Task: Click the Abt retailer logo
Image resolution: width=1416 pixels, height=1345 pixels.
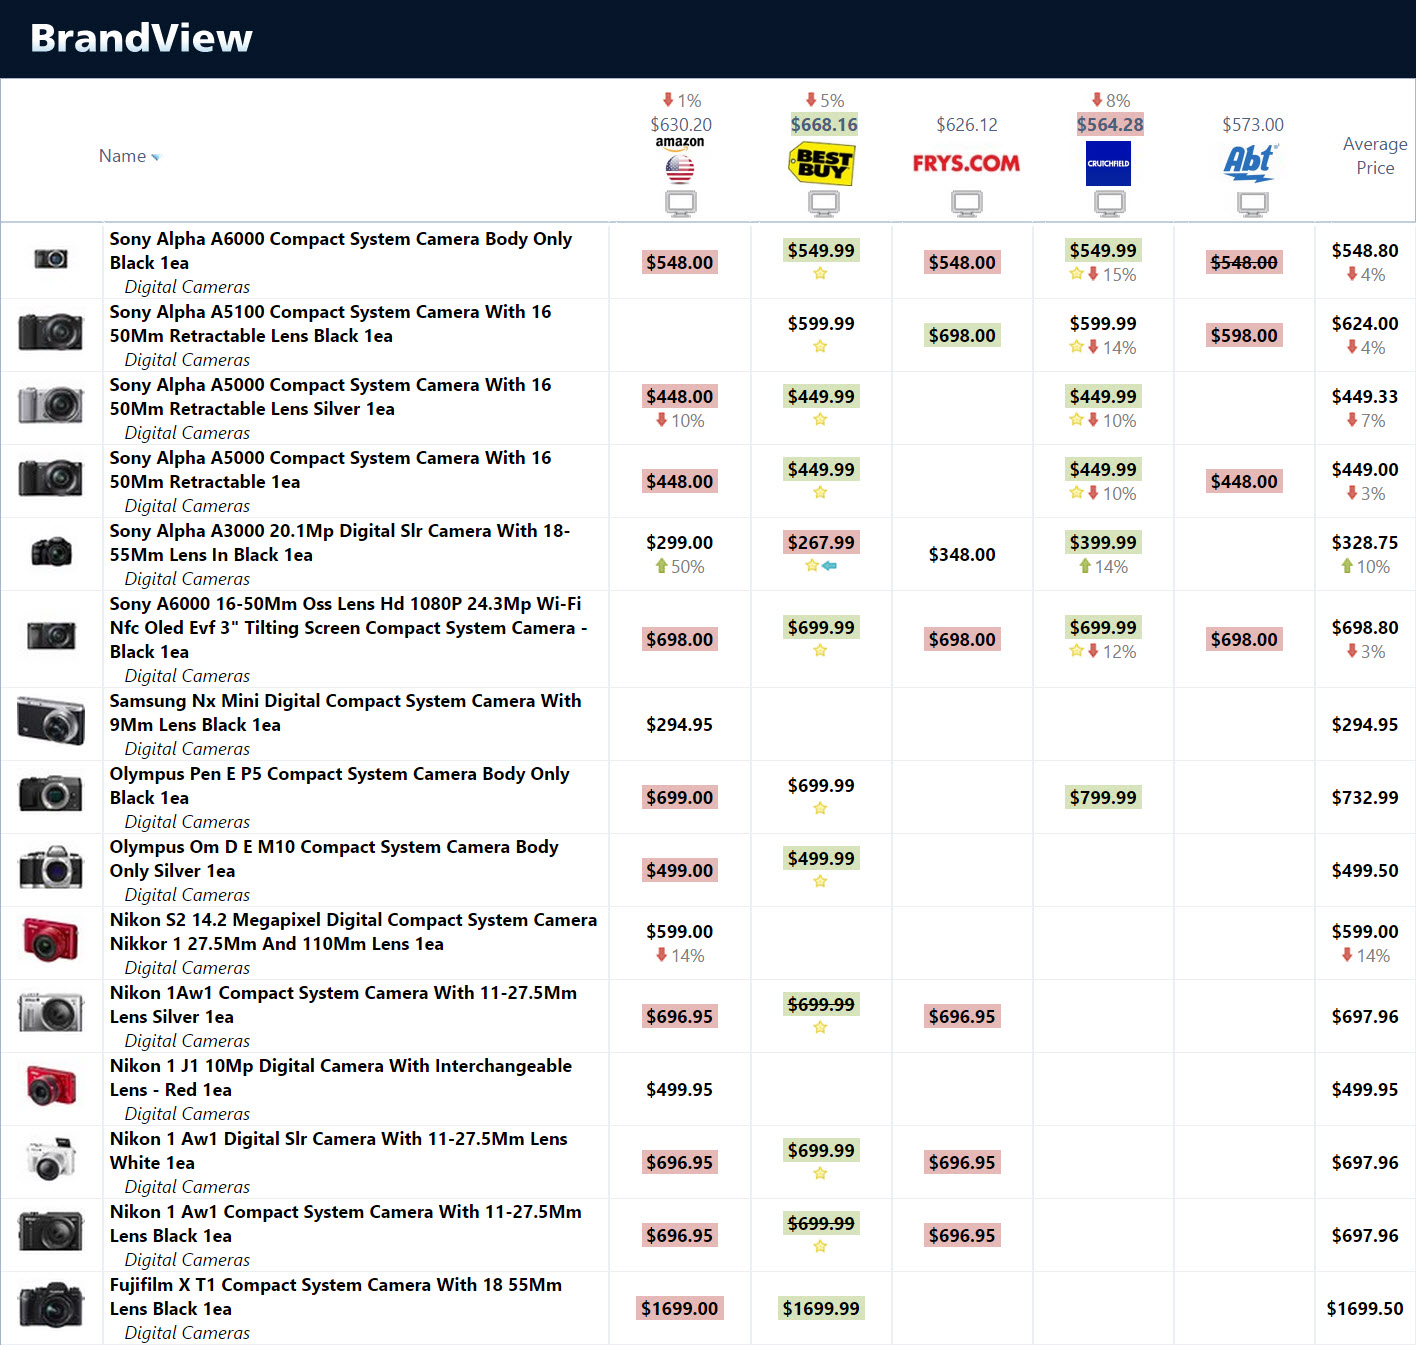Action: tap(1250, 163)
